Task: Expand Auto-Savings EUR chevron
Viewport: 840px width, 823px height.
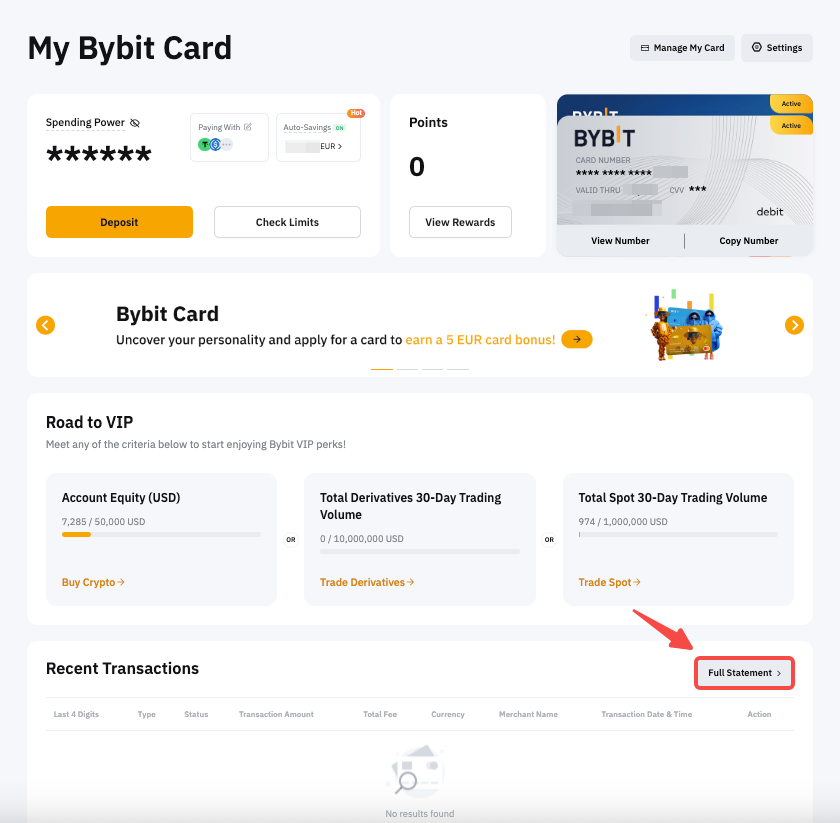Action: tap(340, 146)
